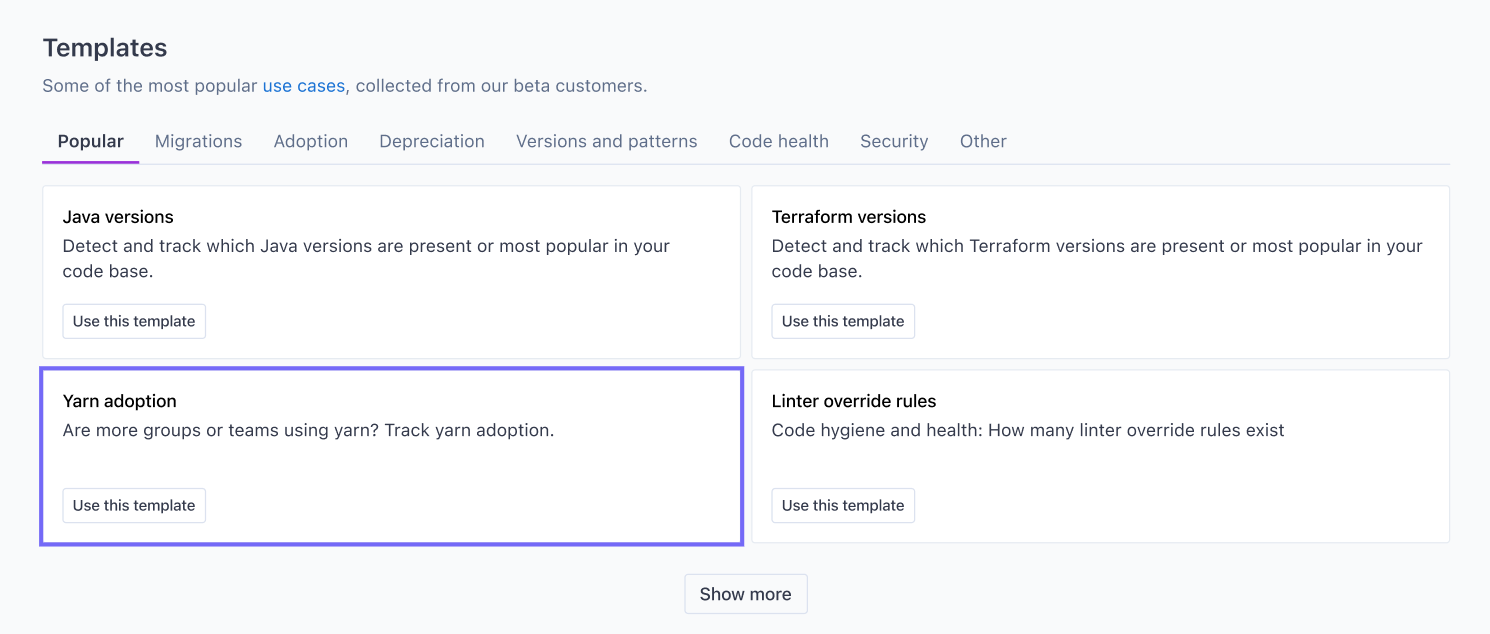Click the Linter override rules card title
Image resolution: width=1490 pixels, height=634 pixels.
coord(853,401)
